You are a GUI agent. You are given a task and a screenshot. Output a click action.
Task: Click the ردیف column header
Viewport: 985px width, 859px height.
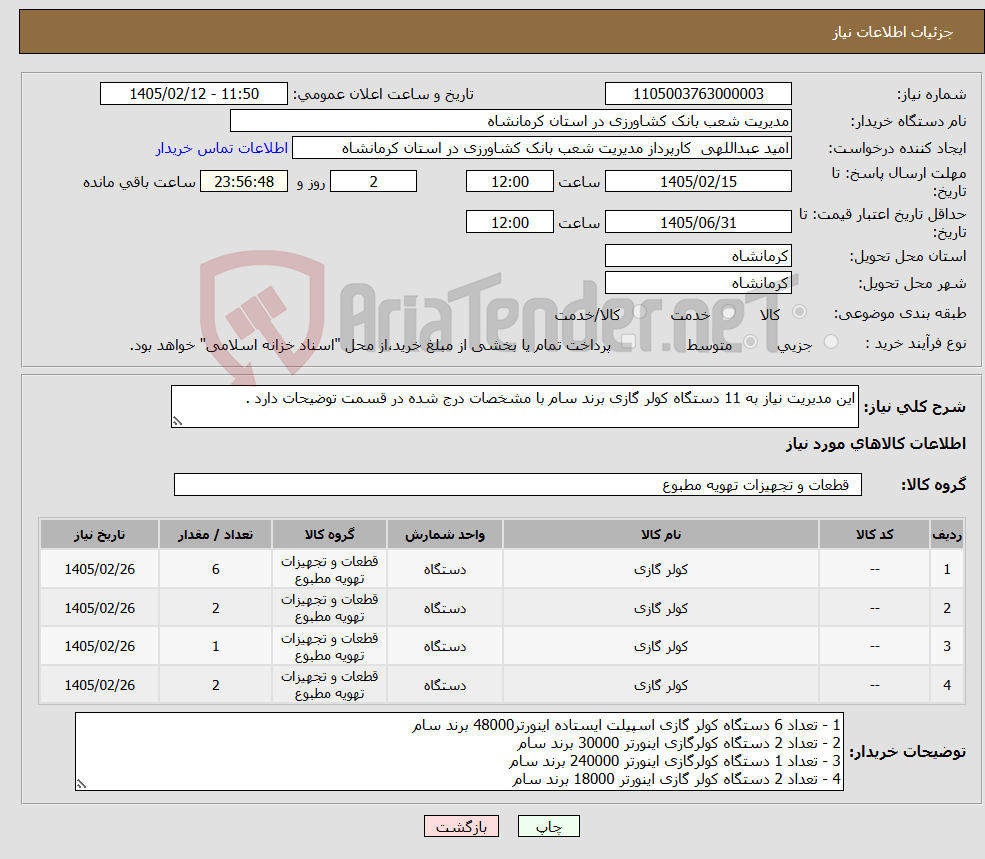point(947,534)
